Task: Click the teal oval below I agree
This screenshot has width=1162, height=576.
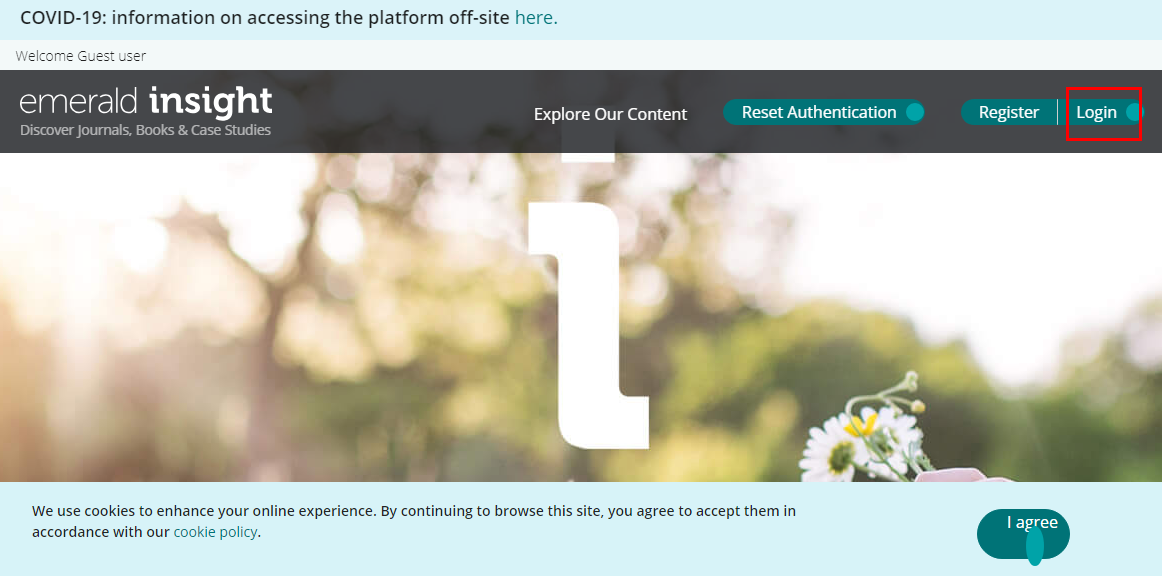Action: (x=1035, y=546)
